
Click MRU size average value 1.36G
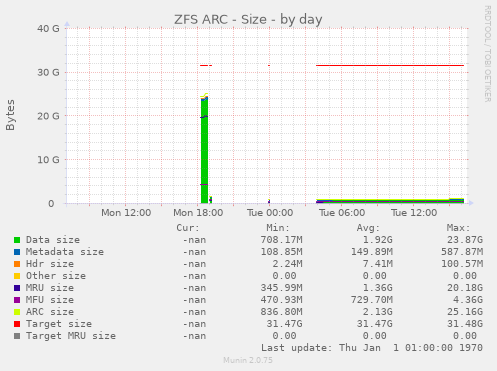click(377, 288)
